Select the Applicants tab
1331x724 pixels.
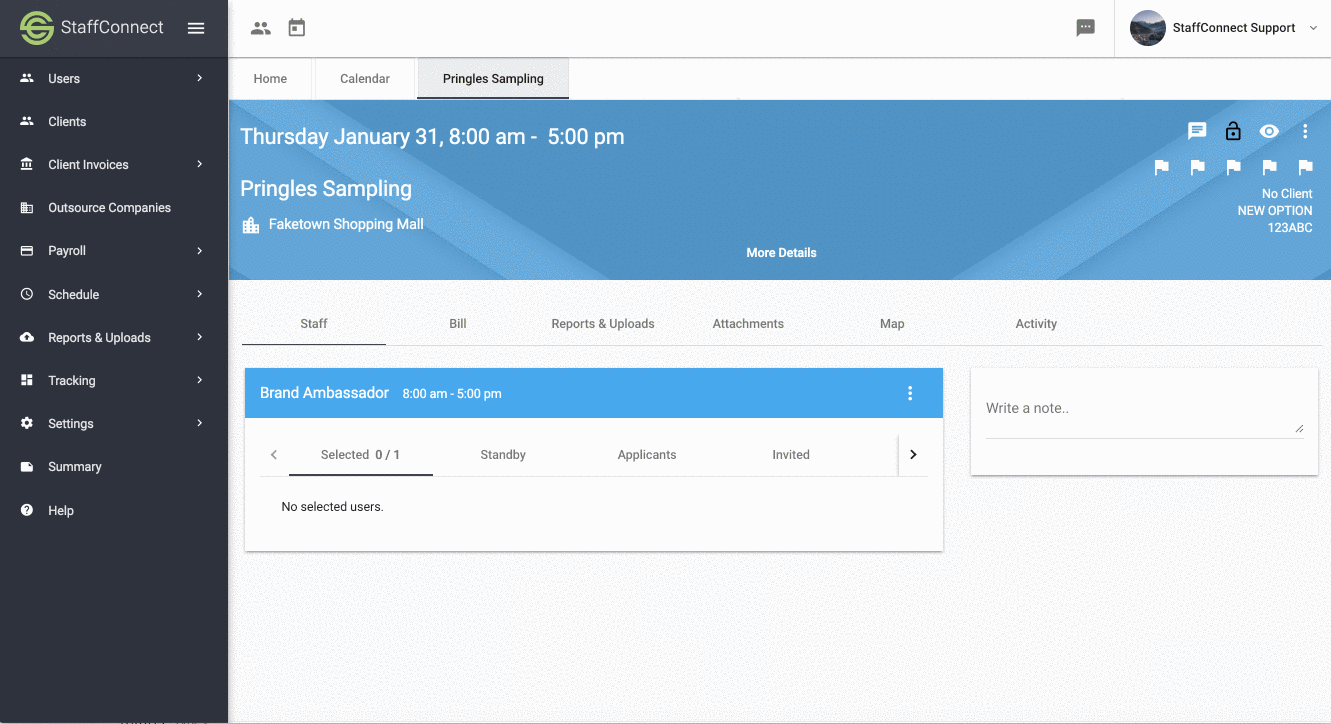coord(647,455)
